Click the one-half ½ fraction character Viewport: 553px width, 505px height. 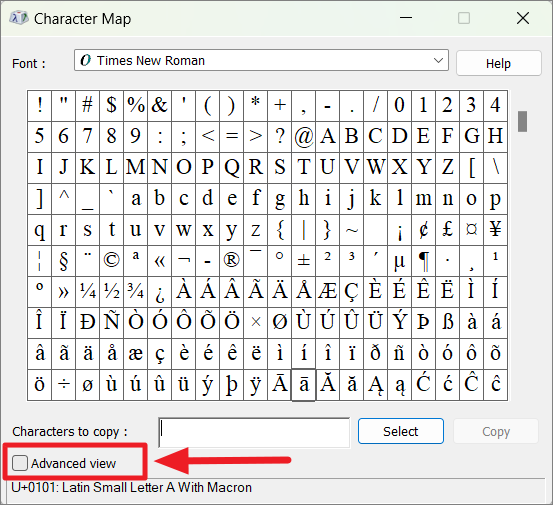click(x=111, y=292)
